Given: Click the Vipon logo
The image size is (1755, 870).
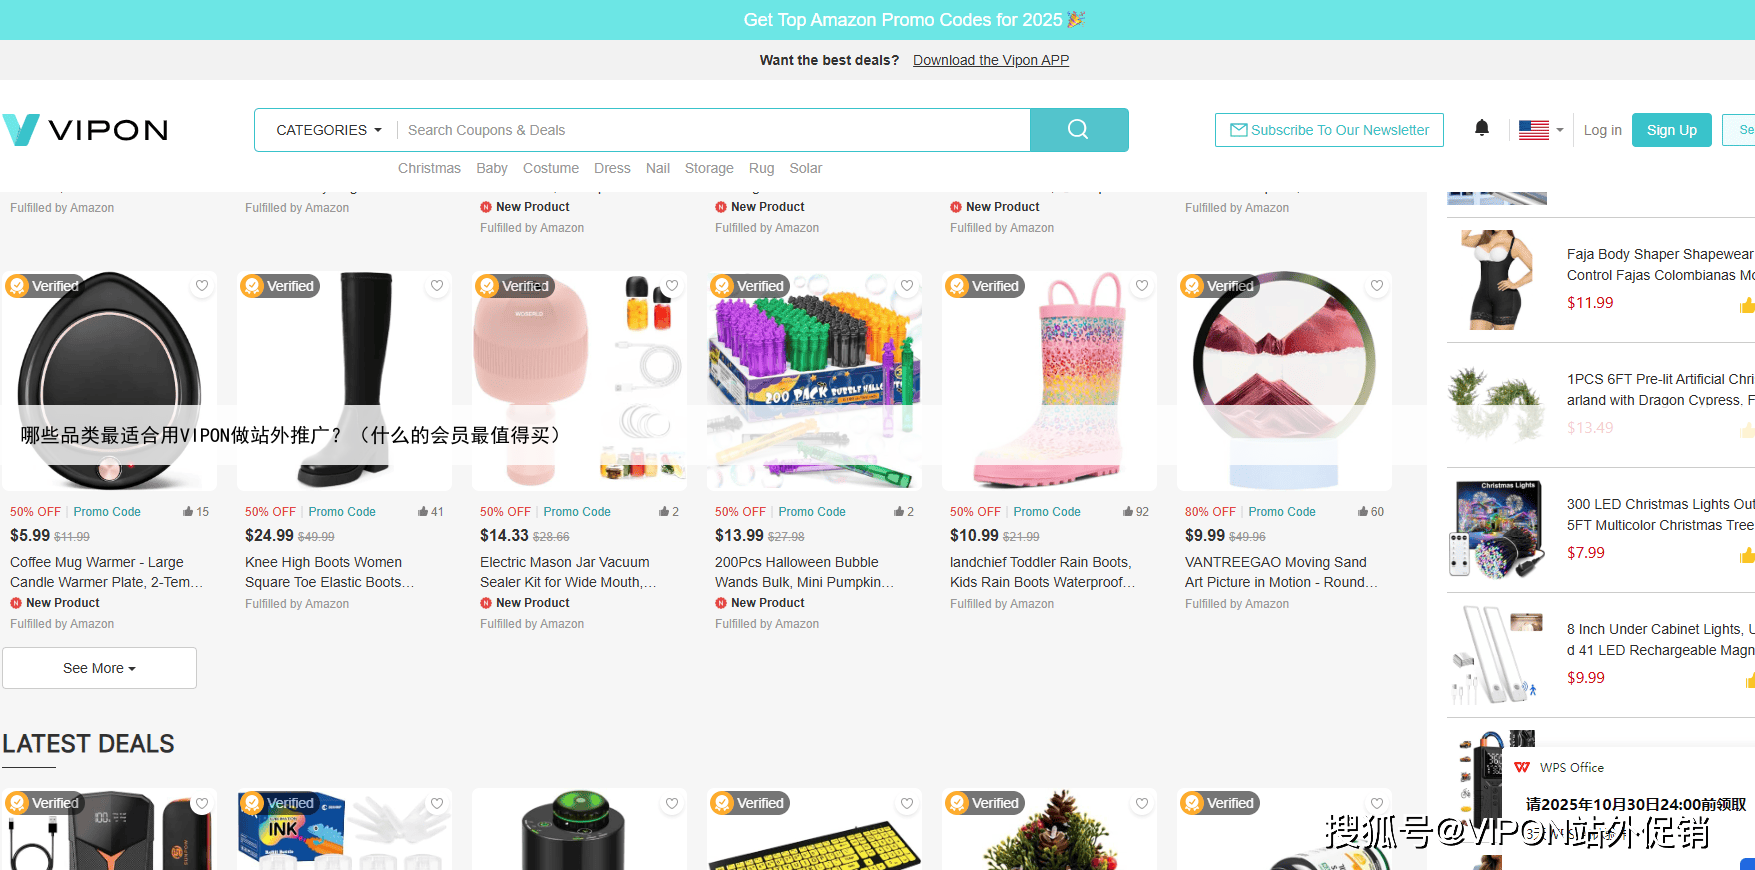Looking at the screenshot, I should [x=85, y=130].
